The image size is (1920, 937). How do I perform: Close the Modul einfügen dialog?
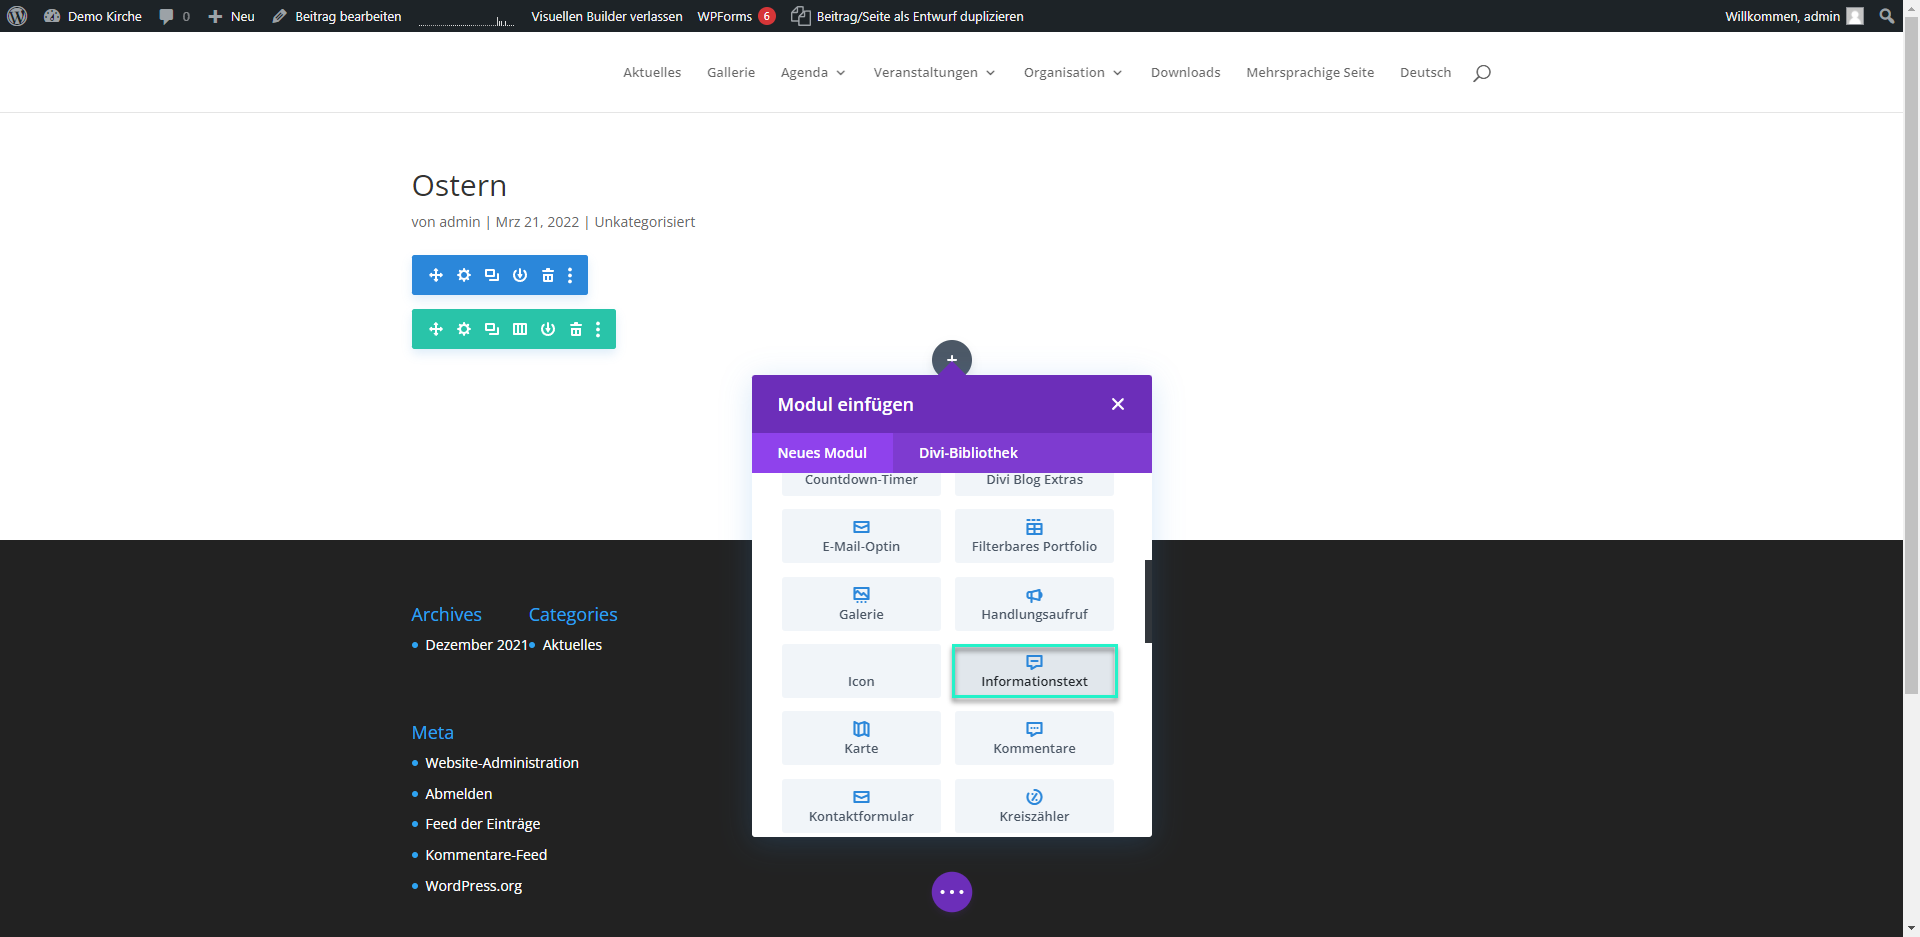tap(1118, 404)
